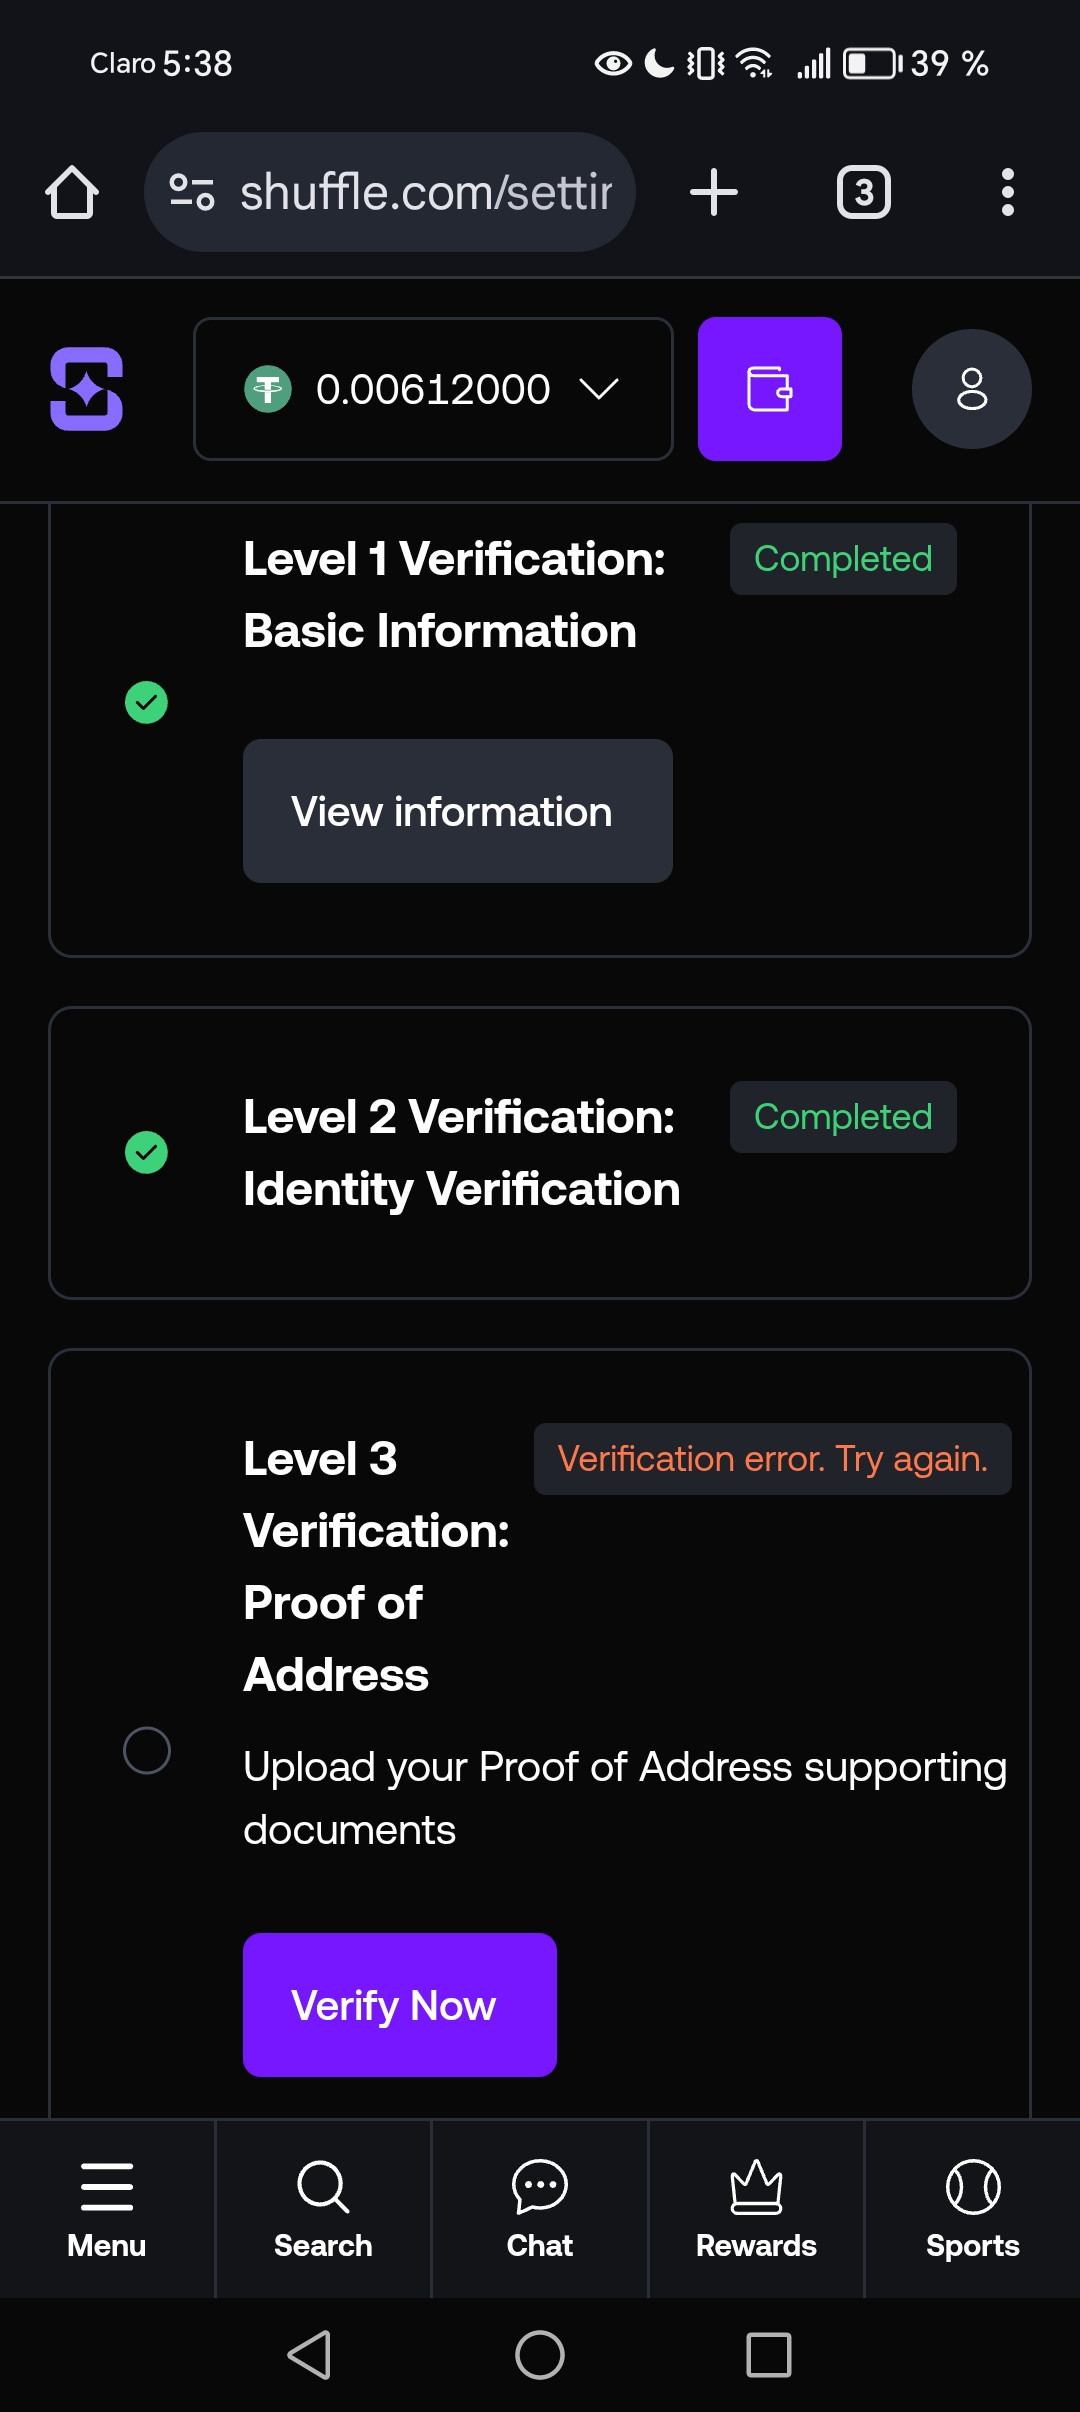
Task: Open a new browser tab
Action: (714, 192)
